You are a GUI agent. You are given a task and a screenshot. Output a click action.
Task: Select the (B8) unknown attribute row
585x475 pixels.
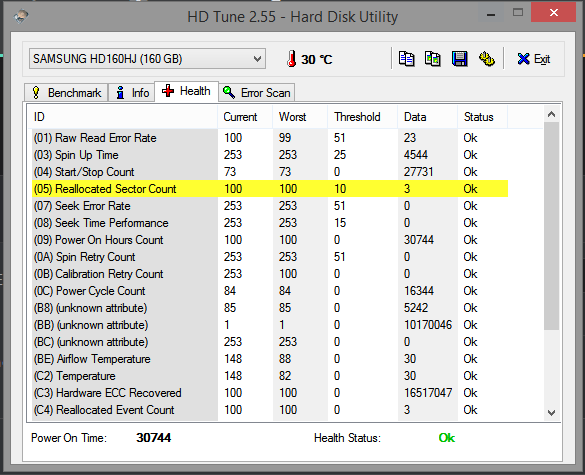(x=270, y=308)
